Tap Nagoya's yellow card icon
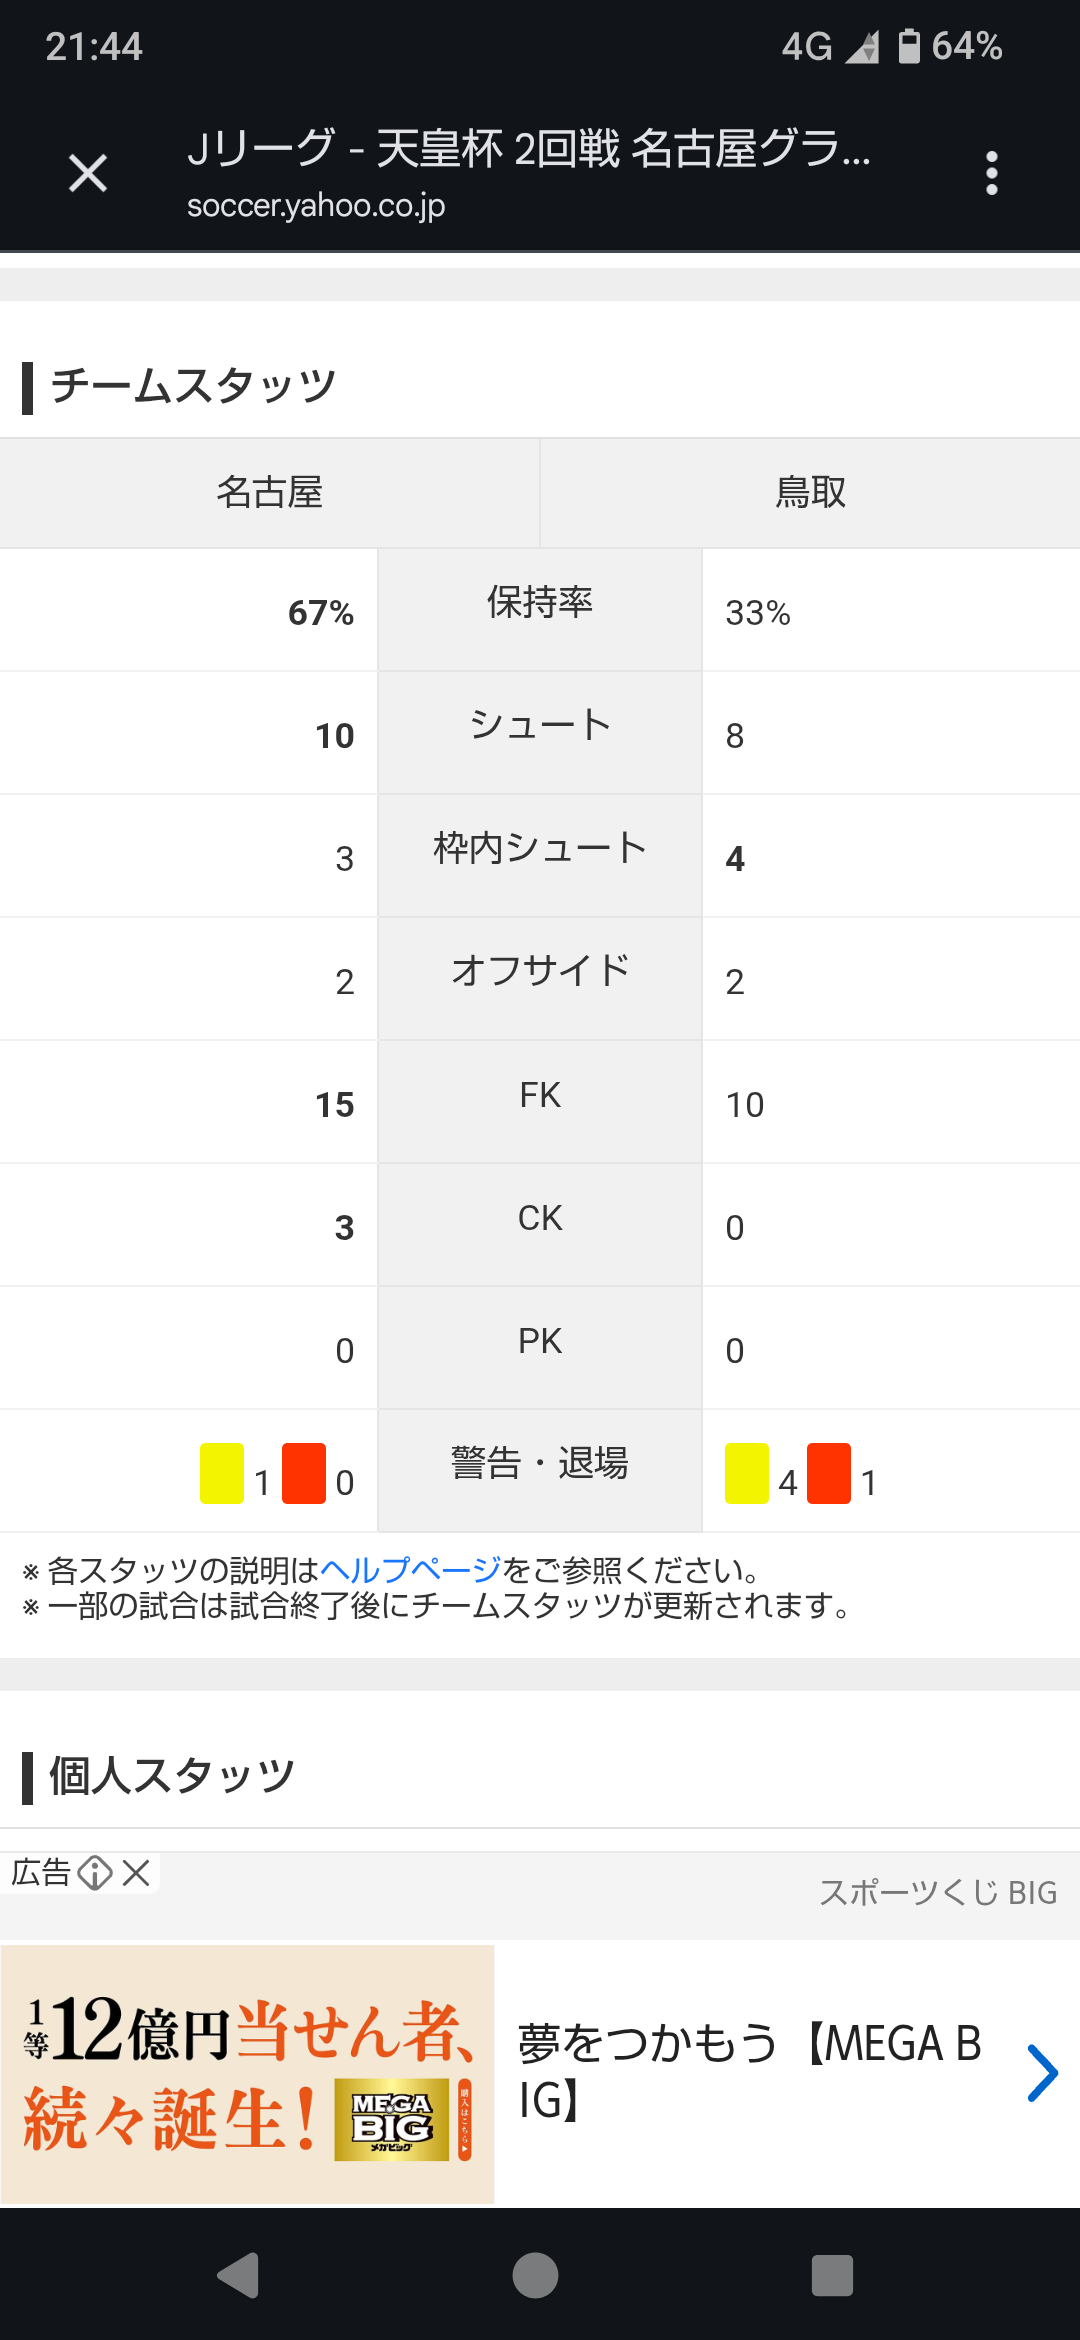Viewport: 1080px width, 2340px height. [222, 1473]
